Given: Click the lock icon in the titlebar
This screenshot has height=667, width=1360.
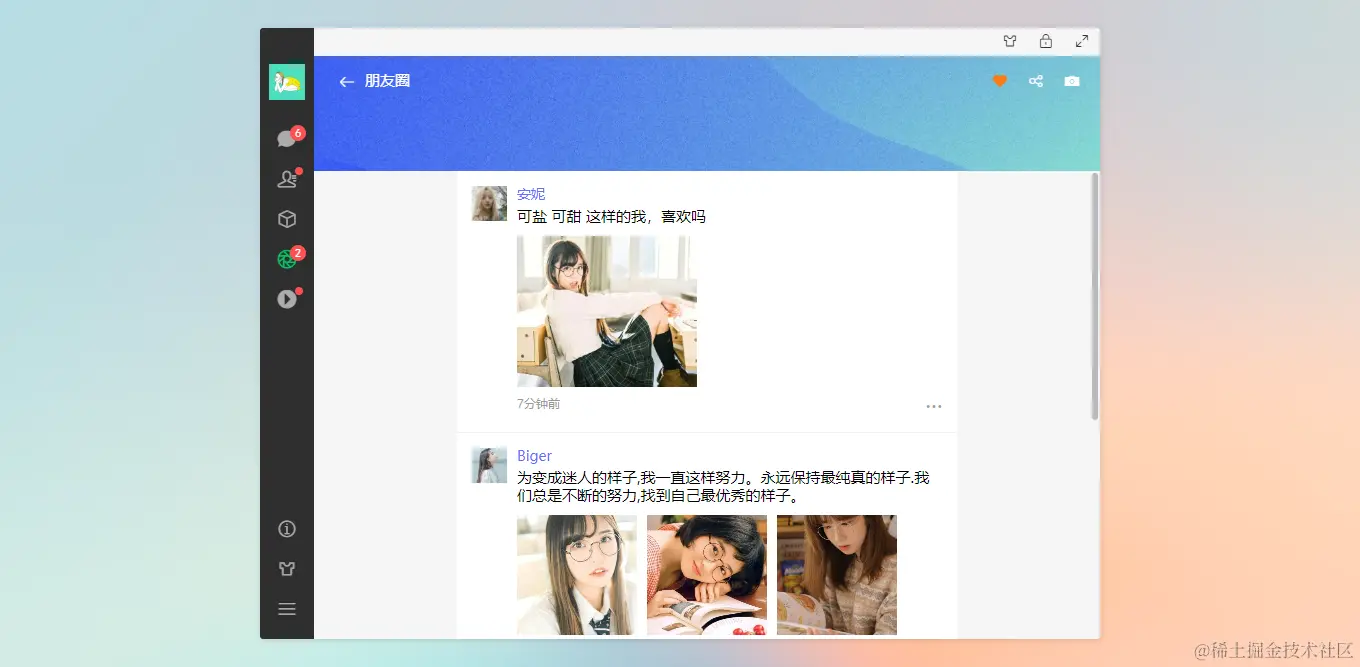Looking at the screenshot, I should (1046, 41).
